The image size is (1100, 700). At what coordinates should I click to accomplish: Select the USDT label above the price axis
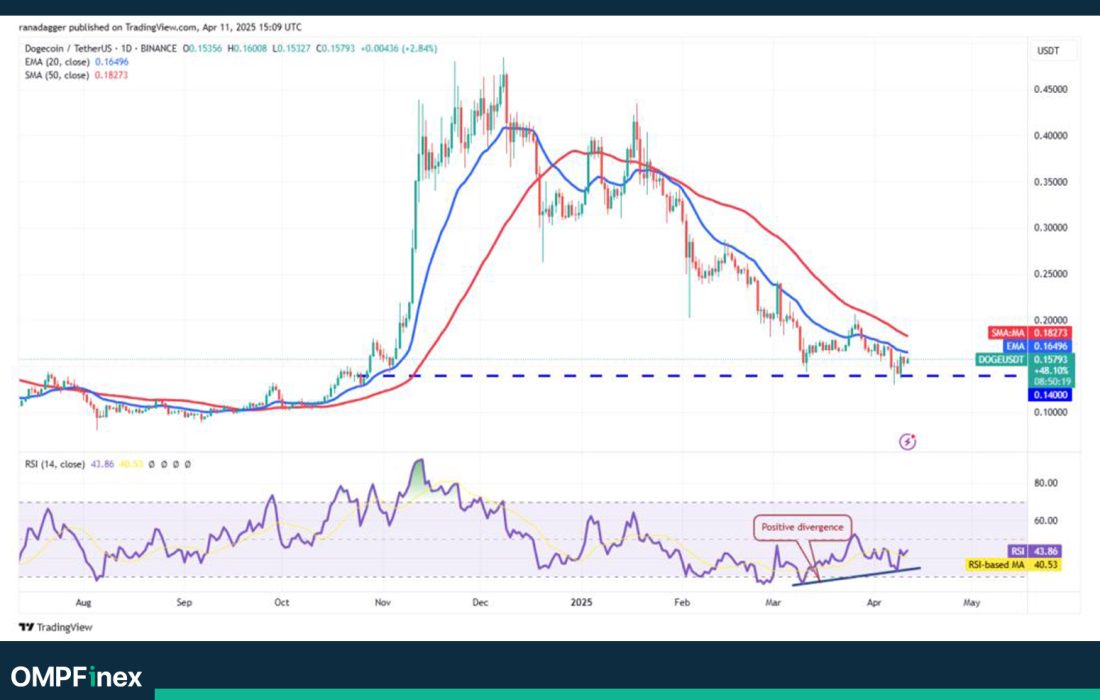(1048, 50)
